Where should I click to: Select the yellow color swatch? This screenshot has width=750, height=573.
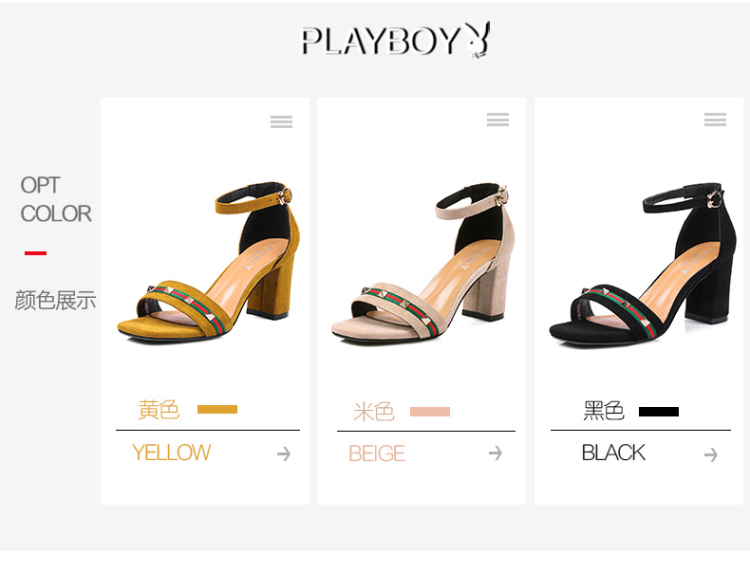coord(217,409)
